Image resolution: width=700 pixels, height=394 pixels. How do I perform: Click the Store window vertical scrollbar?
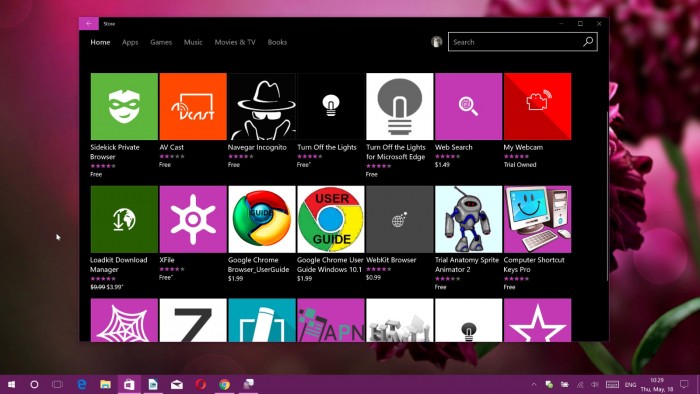607,196
